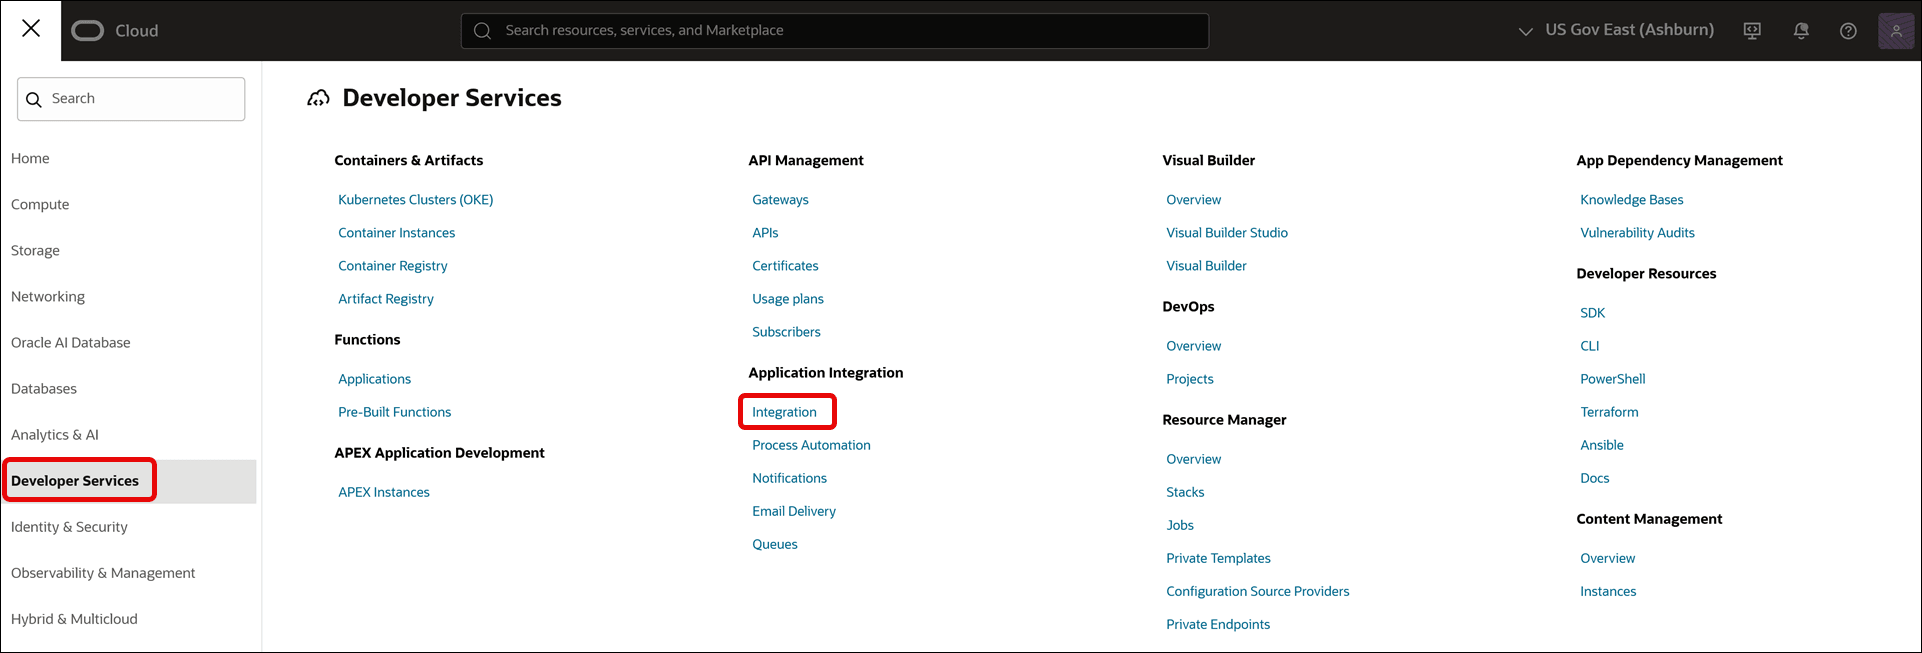Screen dimensions: 1922x653
Task: Open the notifications bell icon
Action: (1801, 31)
